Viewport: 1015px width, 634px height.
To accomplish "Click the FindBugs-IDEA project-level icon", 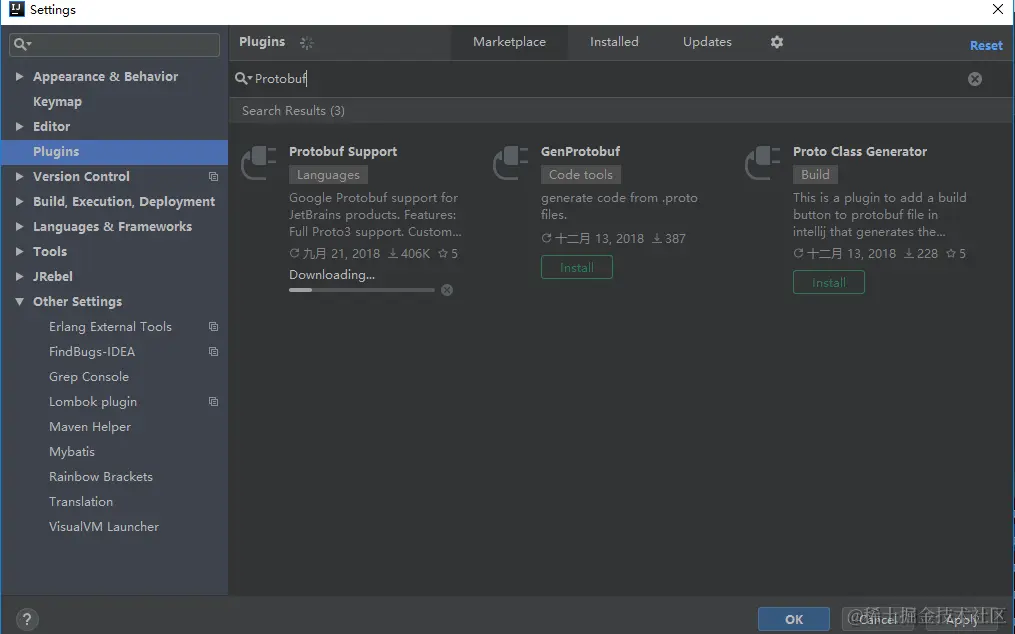I will [213, 352].
